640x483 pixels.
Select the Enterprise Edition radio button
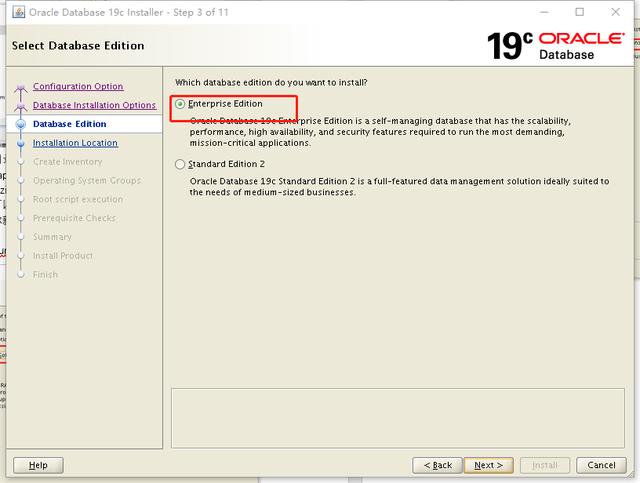(x=180, y=104)
